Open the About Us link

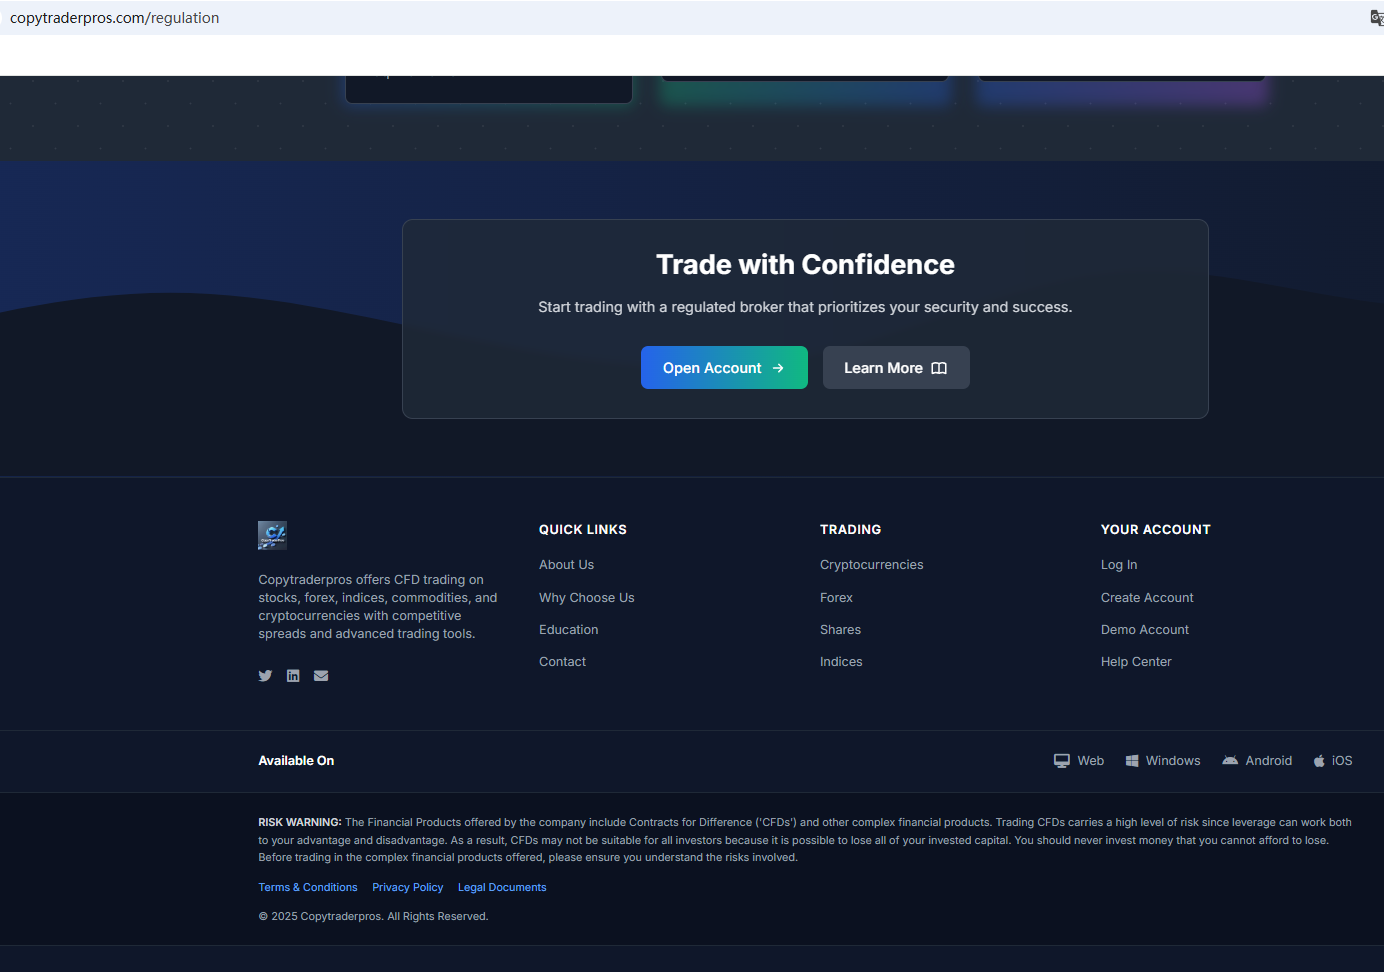pyautogui.click(x=566, y=565)
